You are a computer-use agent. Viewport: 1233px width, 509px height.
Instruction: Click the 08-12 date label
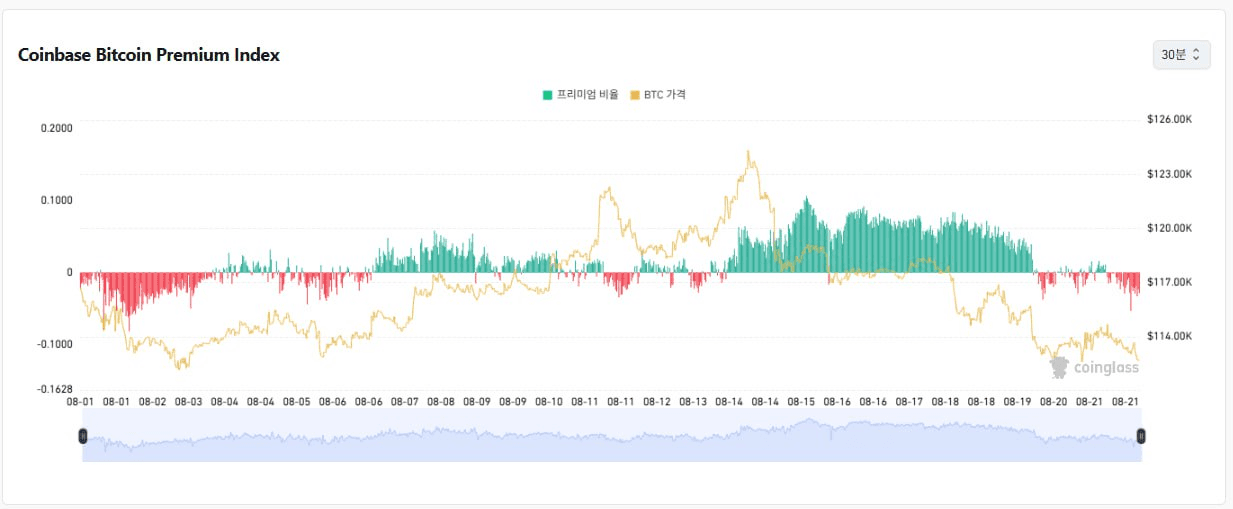pos(657,402)
